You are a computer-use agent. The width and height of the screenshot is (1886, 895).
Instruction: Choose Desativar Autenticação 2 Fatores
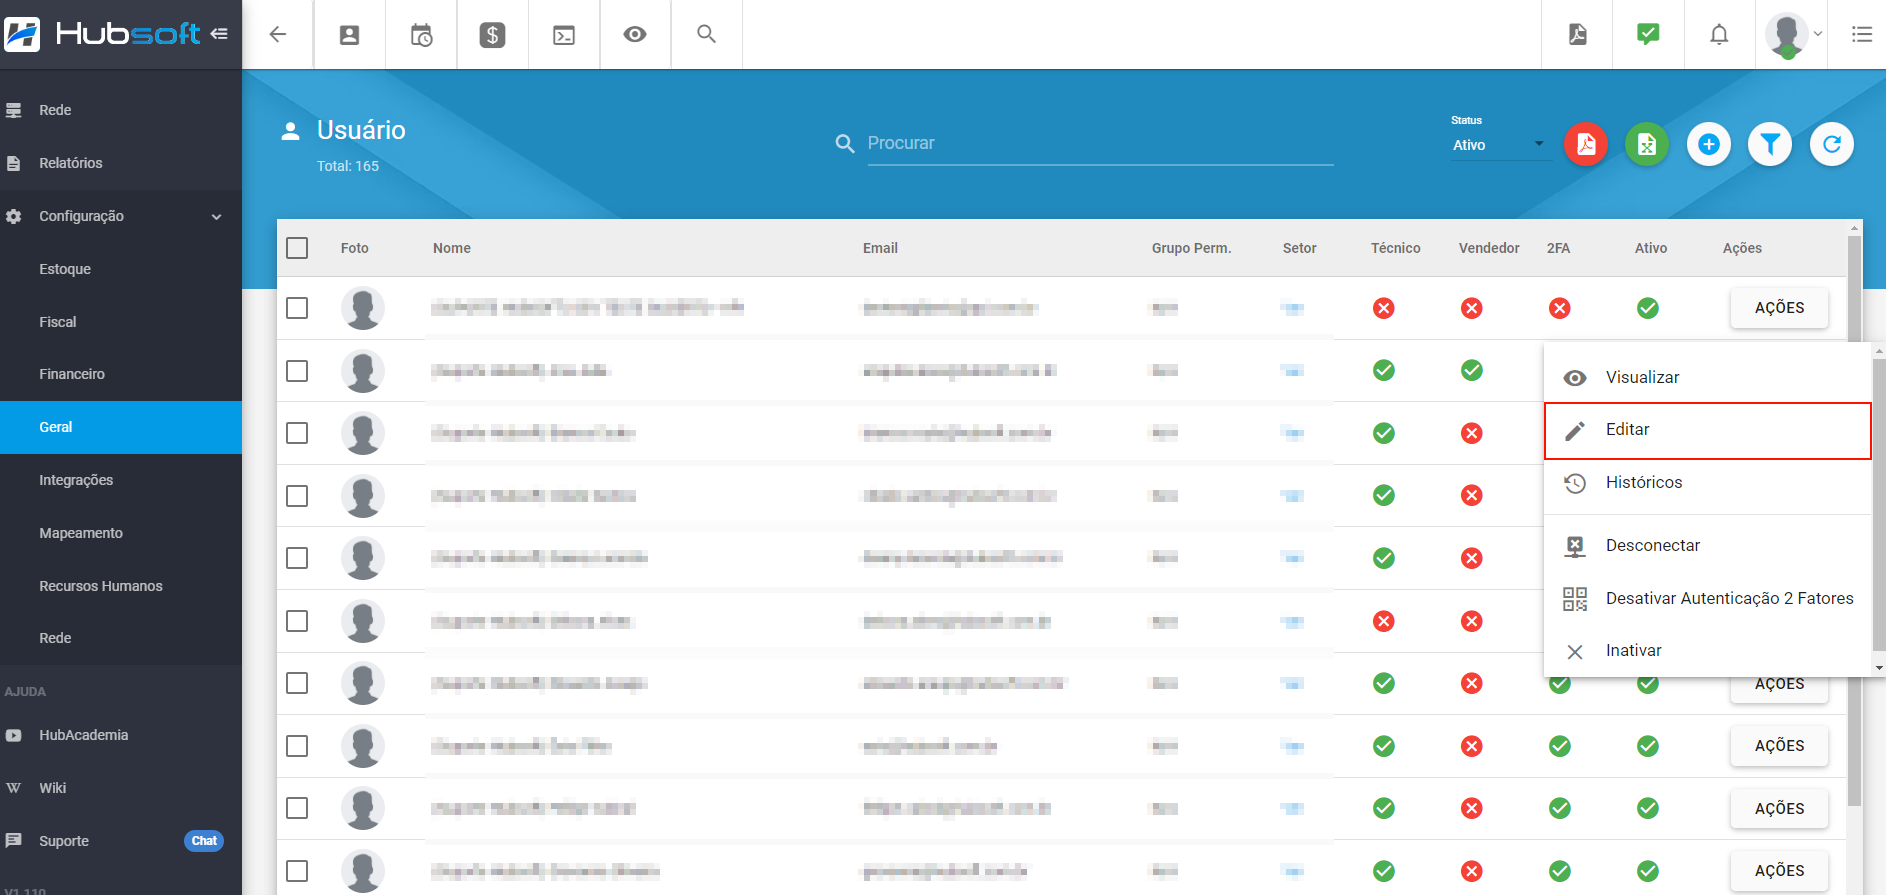click(x=1707, y=598)
